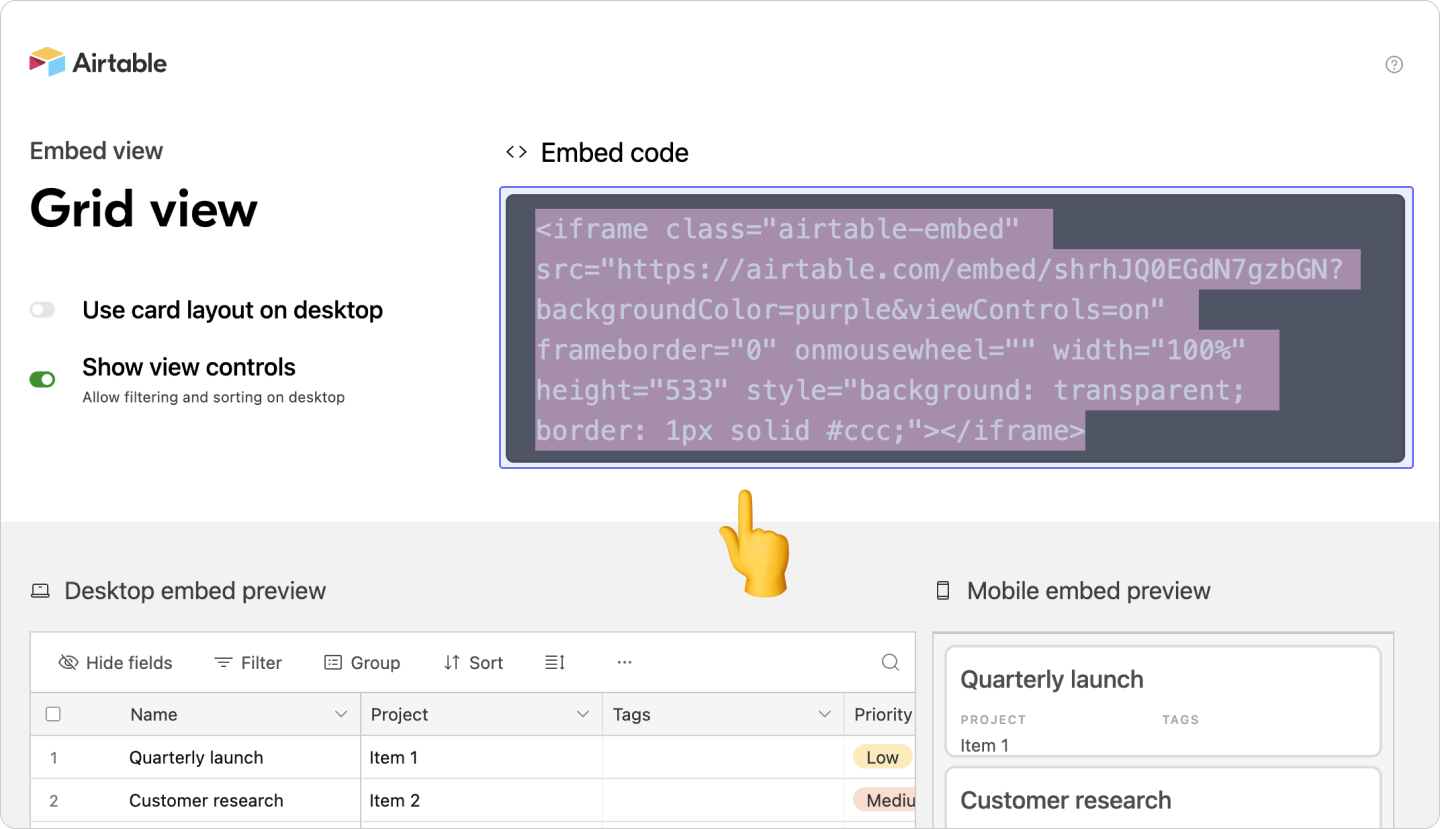The image size is (1440, 829).
Task: Click the Desktop embed preview heading
Action: tap(195, 591)
